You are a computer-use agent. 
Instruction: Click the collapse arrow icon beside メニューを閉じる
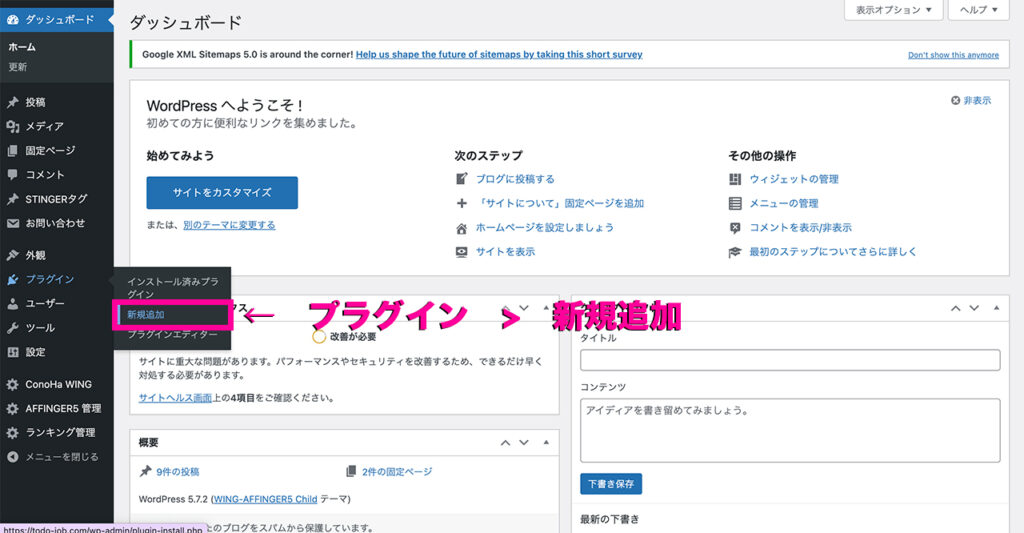pos(12,457)
